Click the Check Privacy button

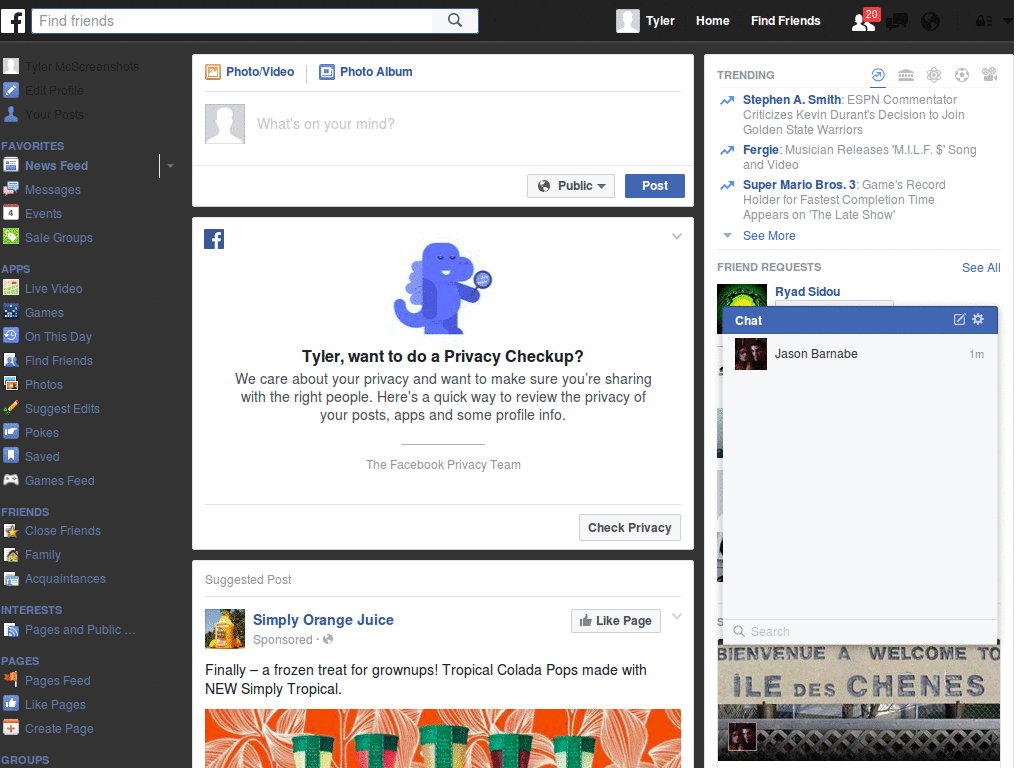pyautogui.click(x=630, y=528)
